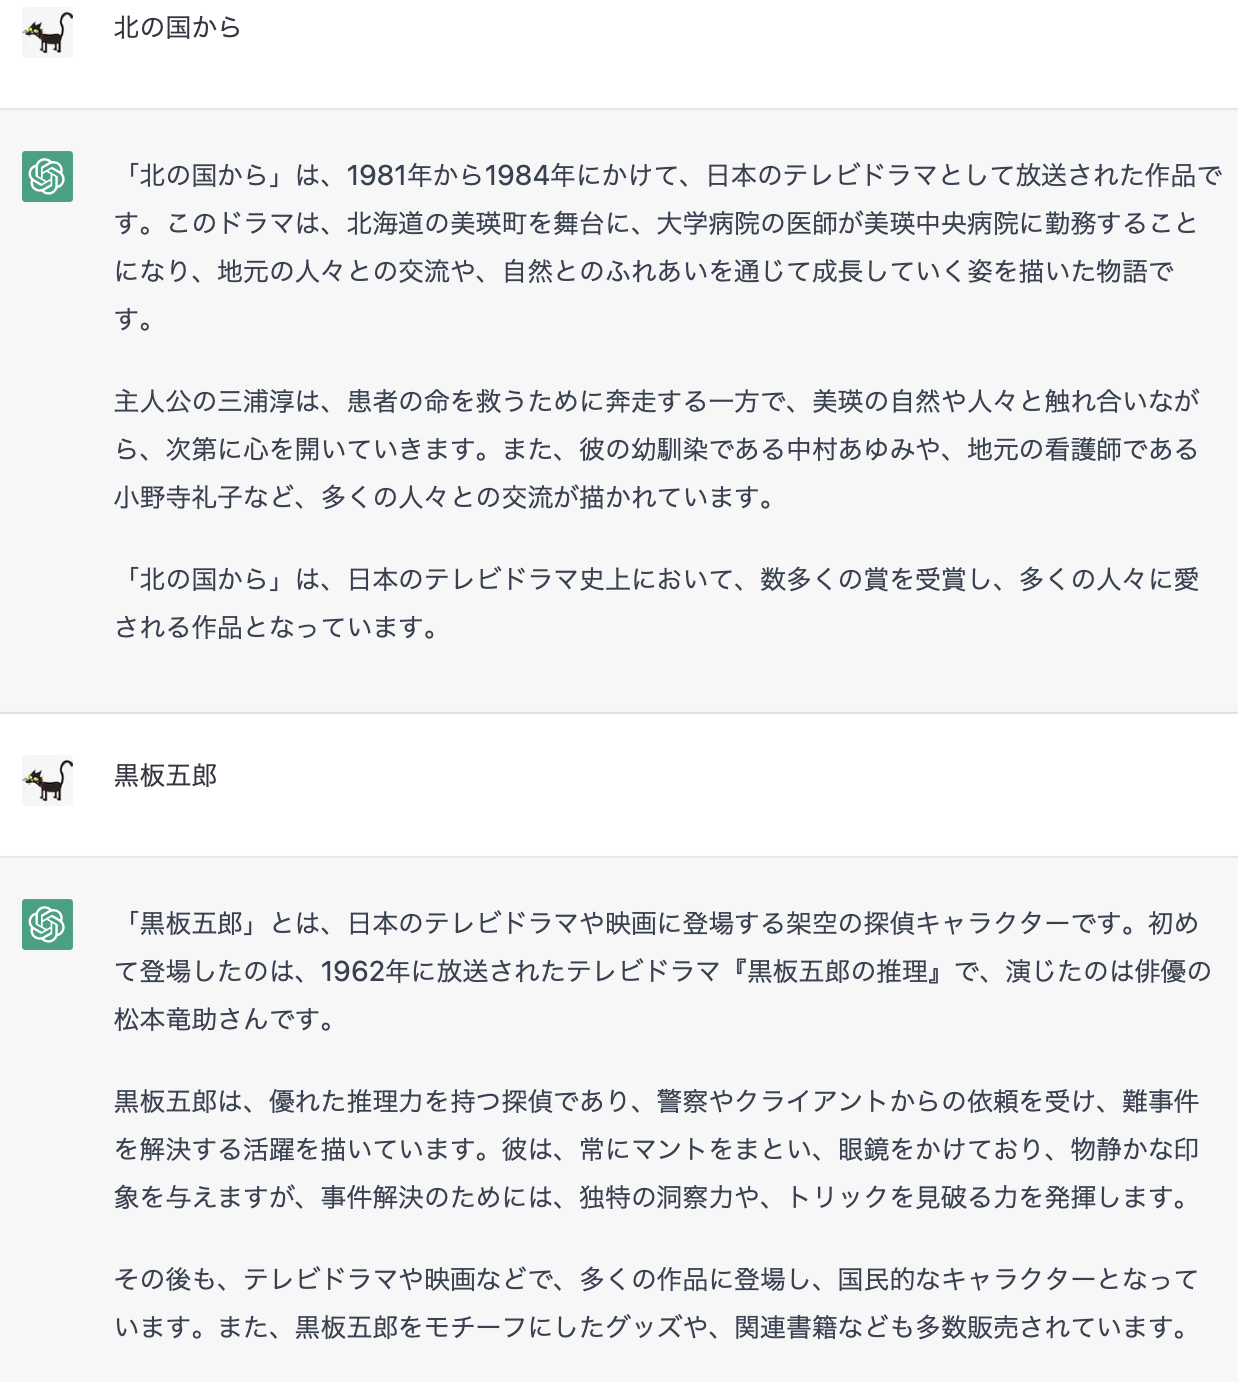
Task: Click the paragraph about 数多くの賞を受賞し
Action: tap(657, 603)
